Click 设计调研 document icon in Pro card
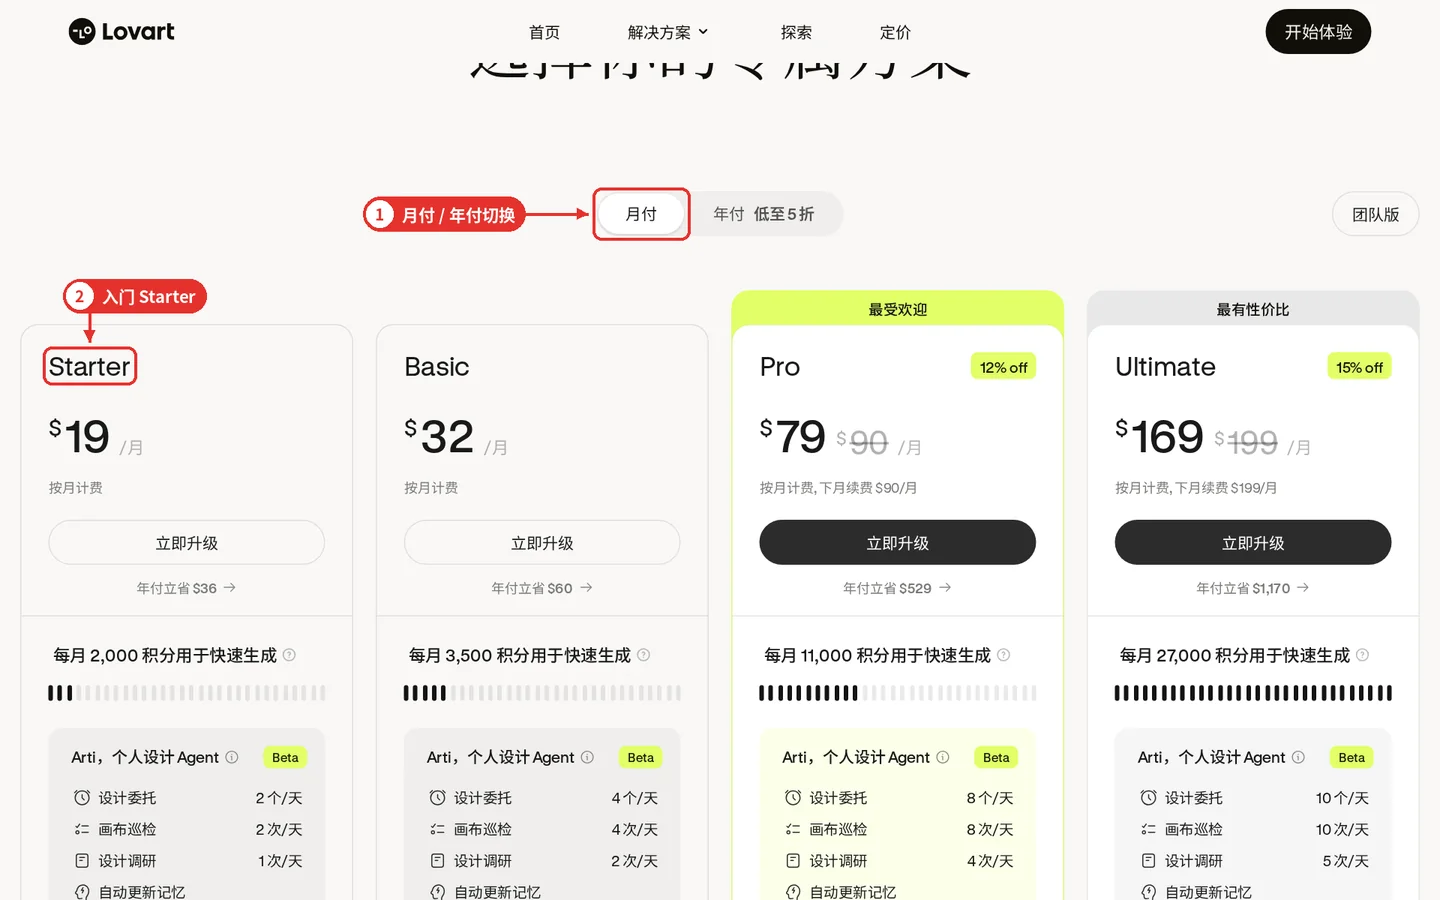Screen dimensions: 1440x900 coord(793,860)
